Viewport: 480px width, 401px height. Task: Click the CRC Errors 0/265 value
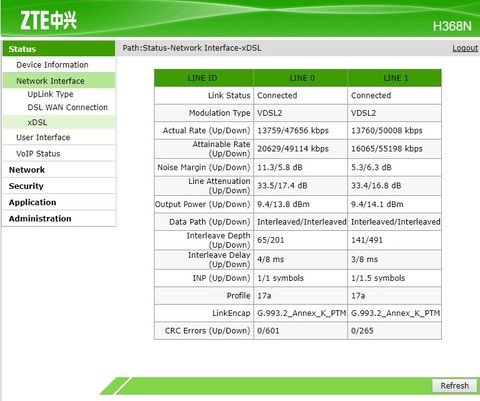point(362,331)
